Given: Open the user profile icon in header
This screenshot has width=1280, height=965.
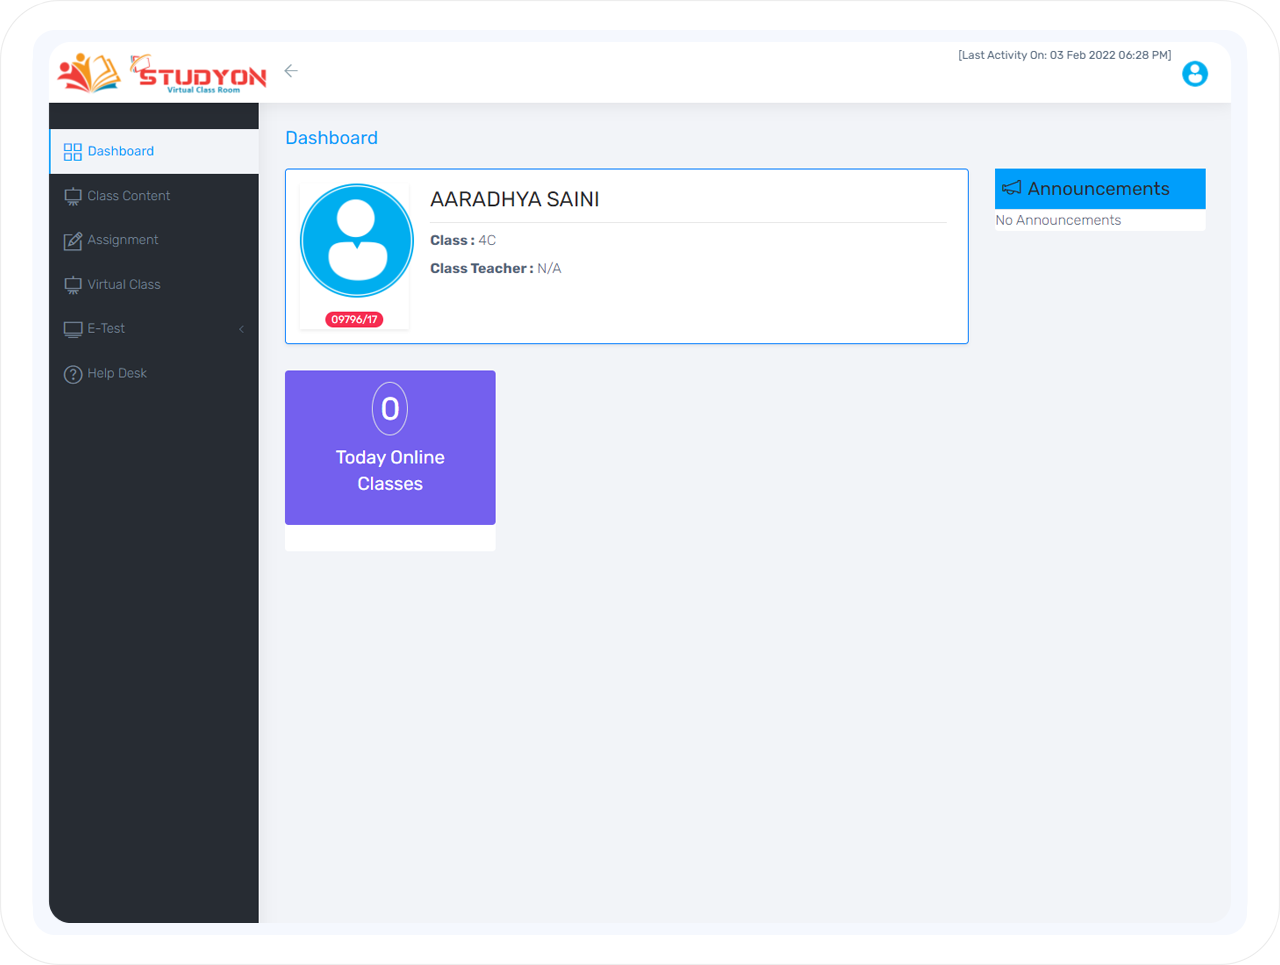Looking at the screenshot, I should coord(1194,73).
